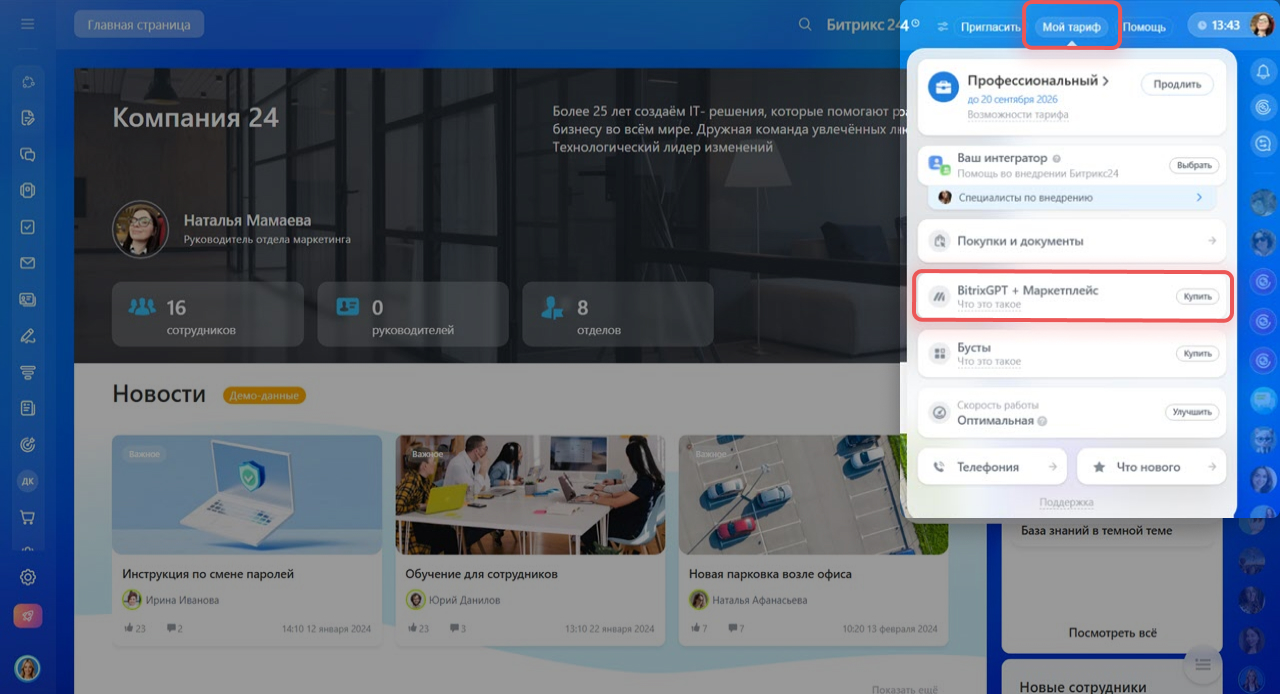Open the Поддержка link
Screen dimensions: 1280x694
(x=1066, y=502)
